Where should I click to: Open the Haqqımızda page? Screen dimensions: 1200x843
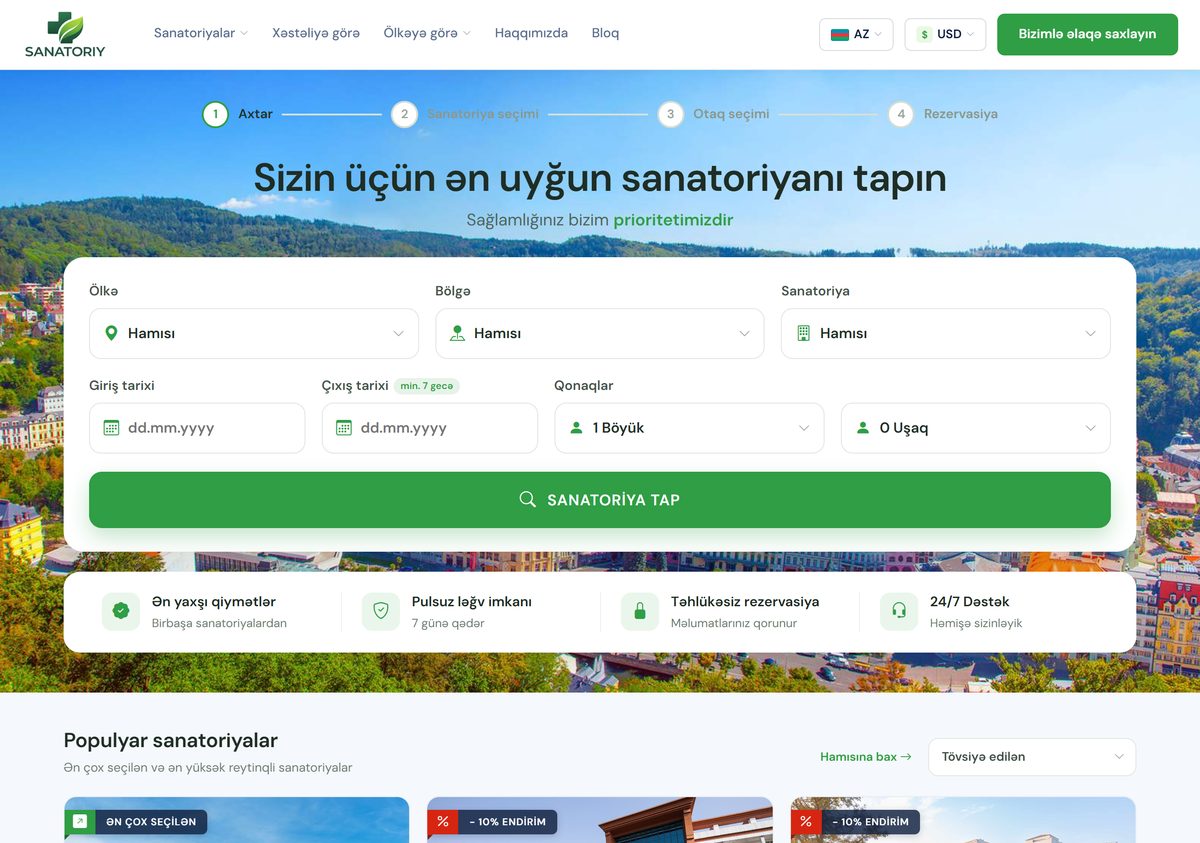tap(531, 33)
